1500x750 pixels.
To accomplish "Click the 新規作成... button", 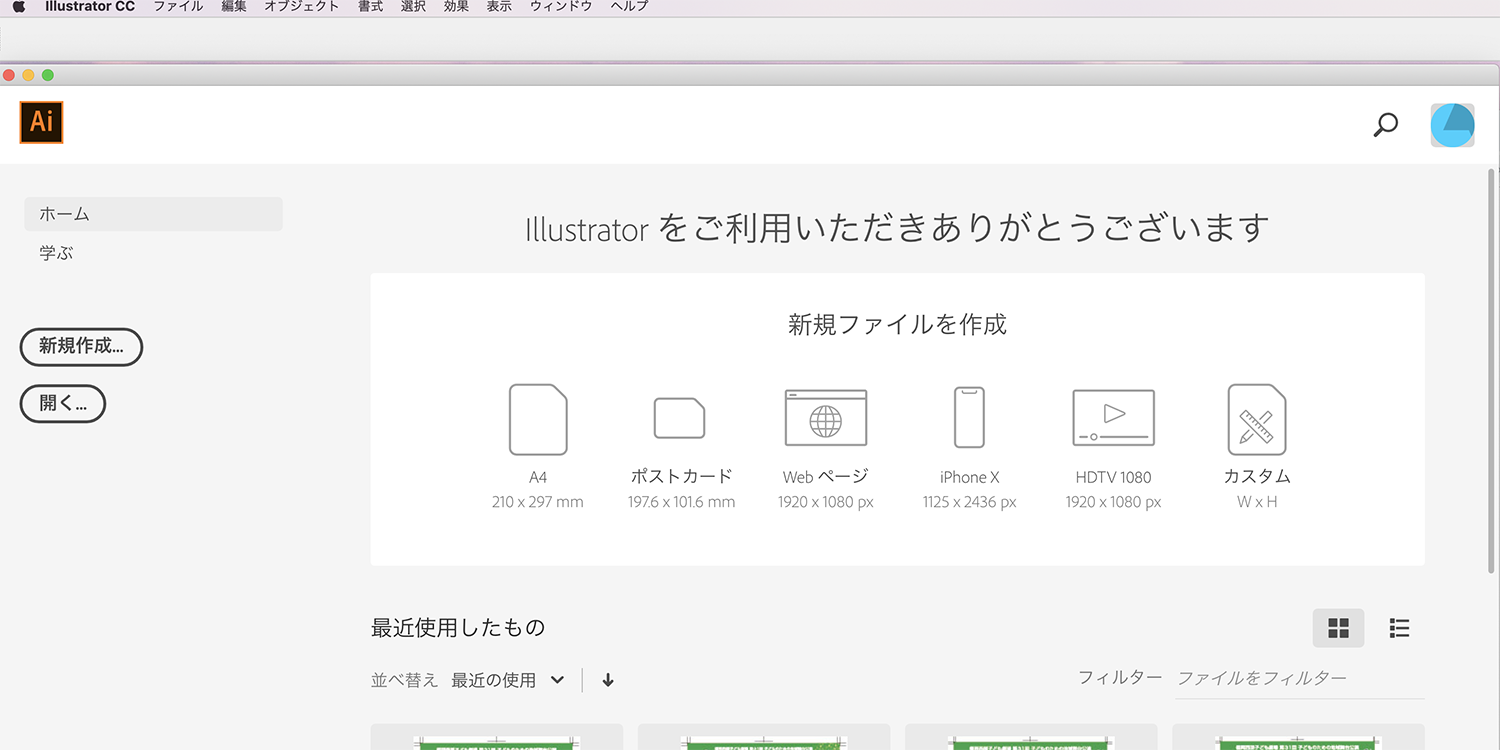I will [81, 347].
